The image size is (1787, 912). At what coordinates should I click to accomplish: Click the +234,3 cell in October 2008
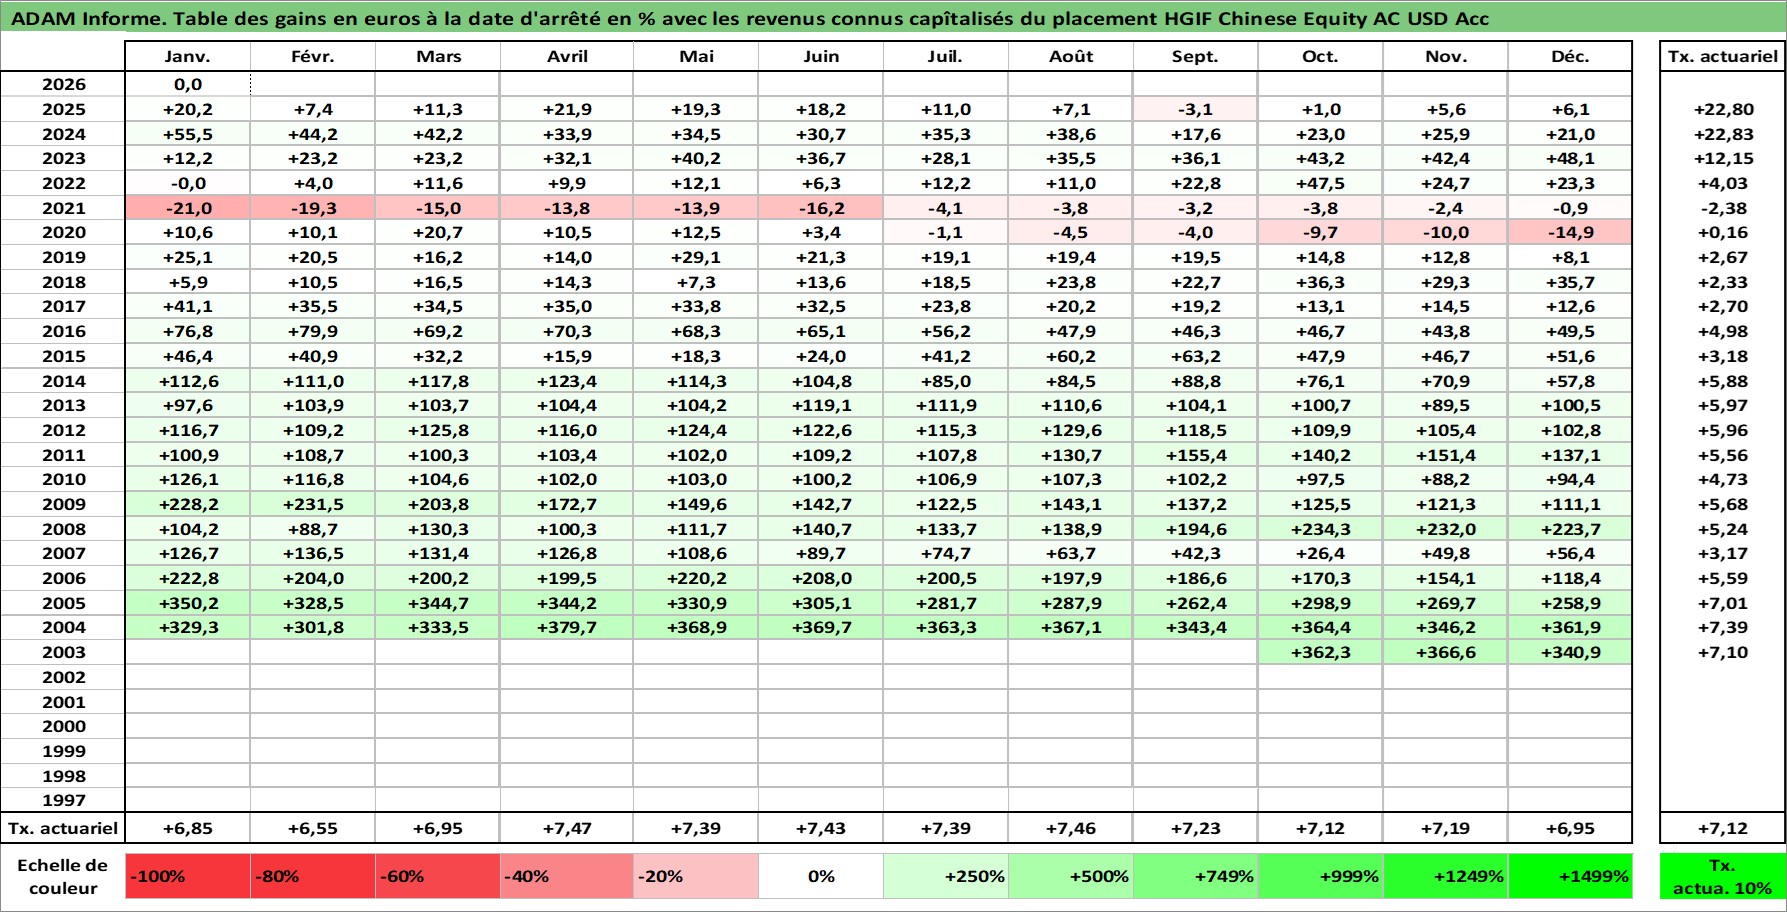[1320, 529]
